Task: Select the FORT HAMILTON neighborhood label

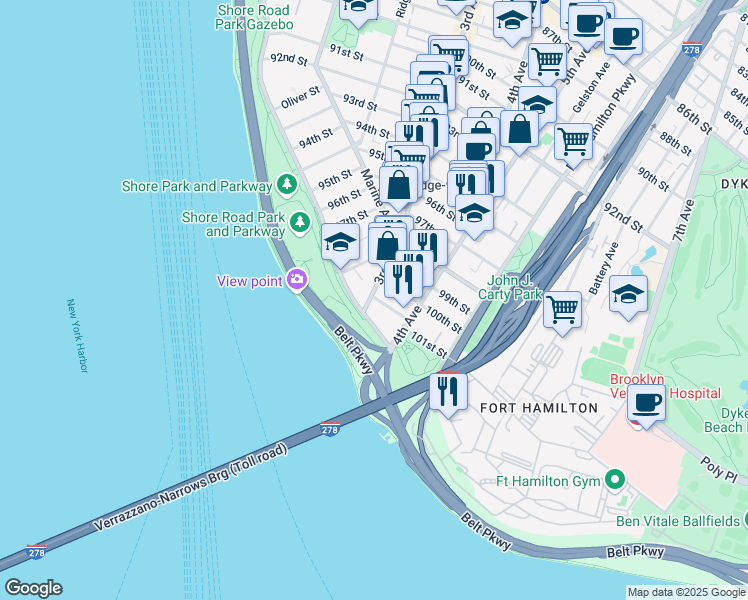Action: click(x=539, y=408)
